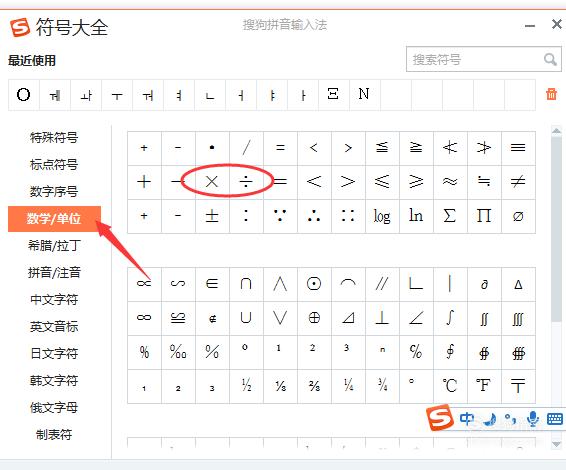Click the scrollbar down arrow
566x470 pixels.
(556, 444)
